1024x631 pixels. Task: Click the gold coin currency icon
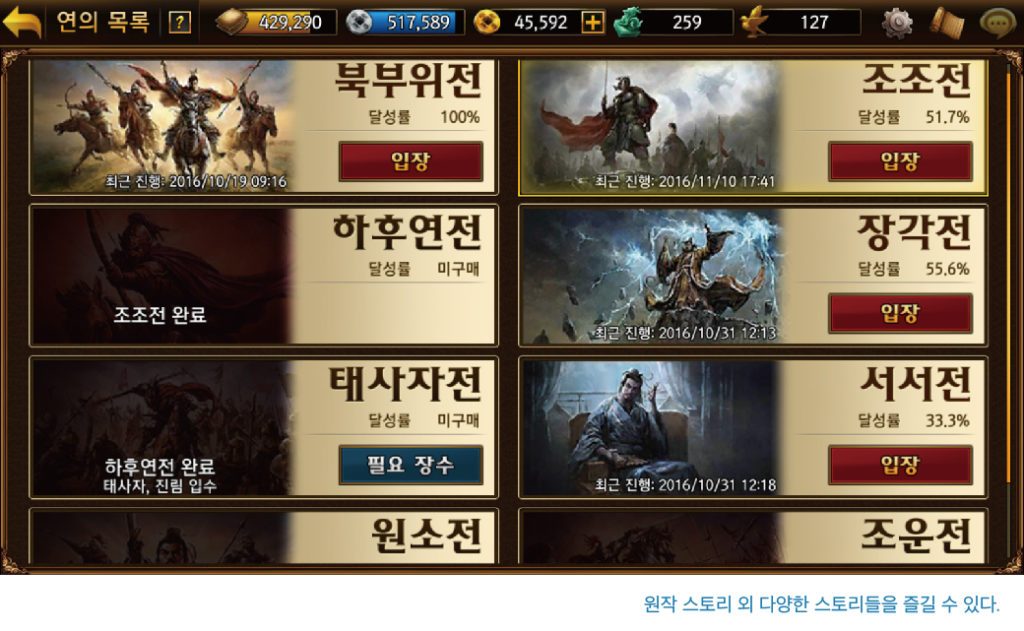coord(487,22)
